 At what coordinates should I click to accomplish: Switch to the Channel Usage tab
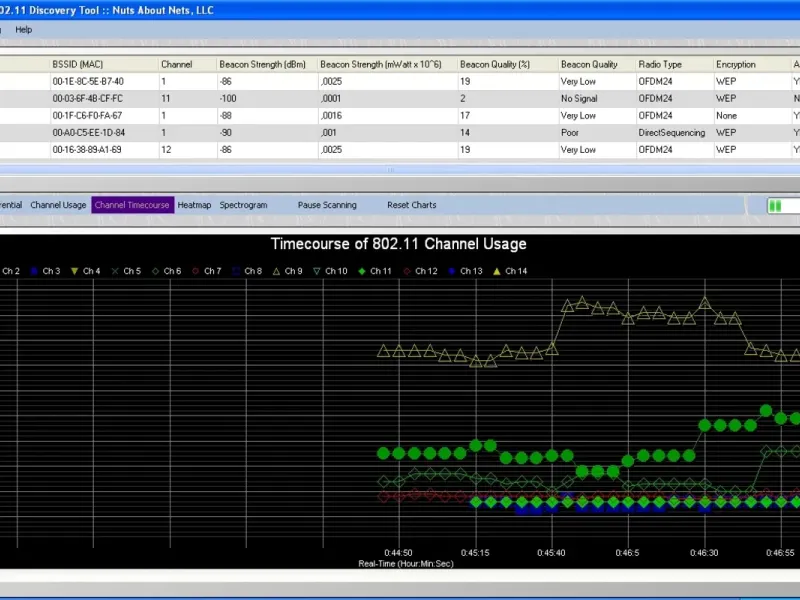point(58,205)
